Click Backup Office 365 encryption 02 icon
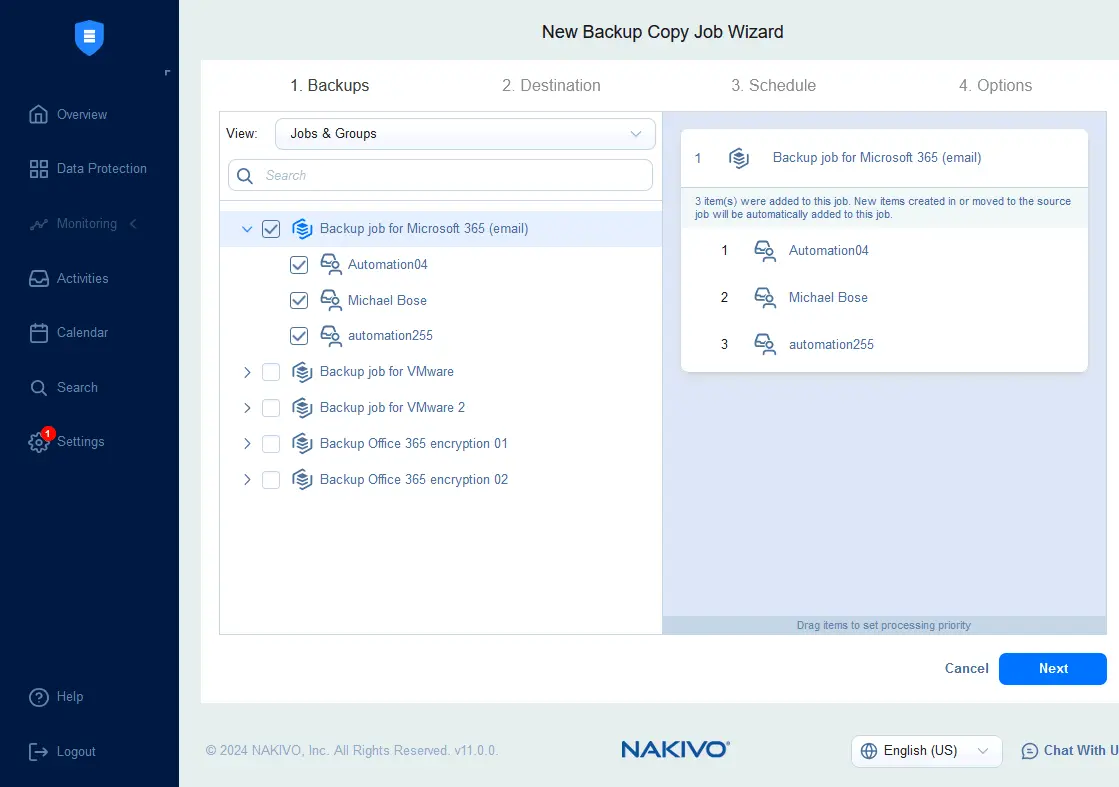Screen dimensions: 1119x787 tap(302, 479)
